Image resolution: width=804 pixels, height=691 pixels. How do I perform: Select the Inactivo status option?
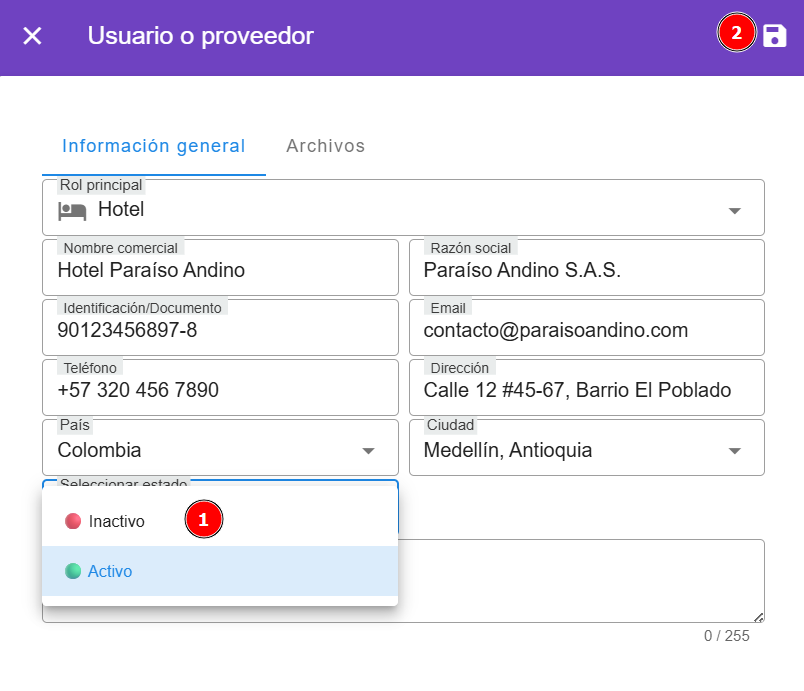click(116, 521)
